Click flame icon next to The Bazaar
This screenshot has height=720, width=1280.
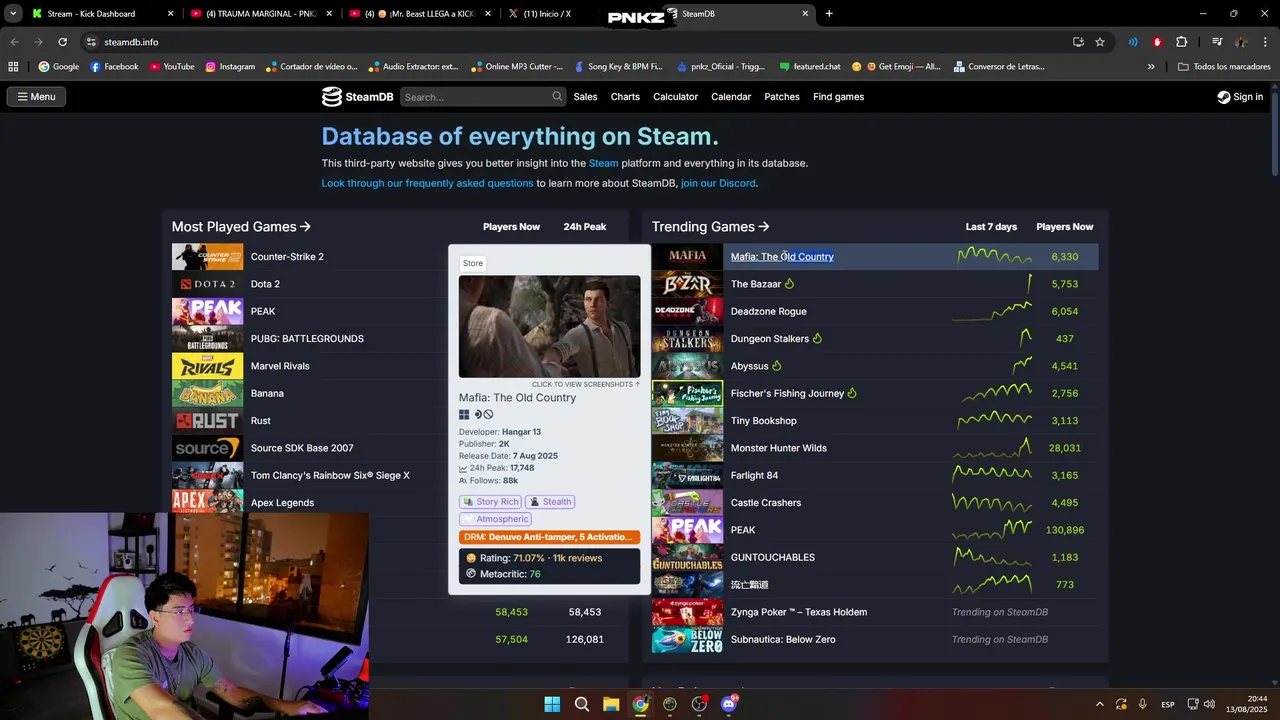pyautogui.click(x=789, y=284)
